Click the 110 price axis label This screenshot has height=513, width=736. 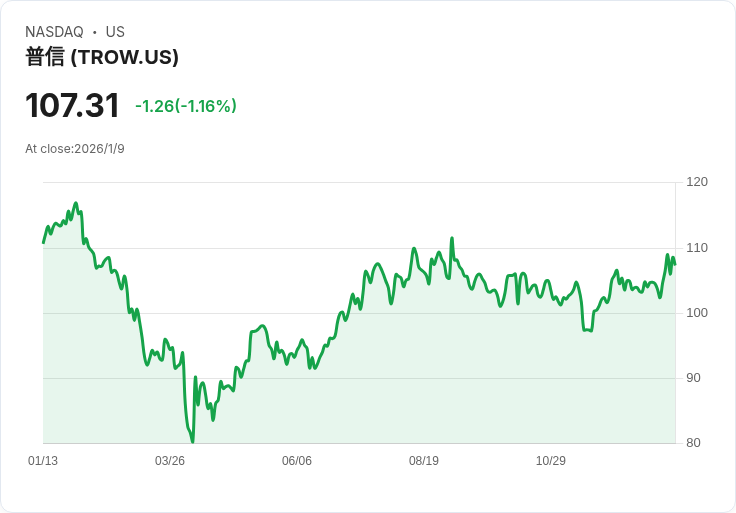tap(697, 248)
